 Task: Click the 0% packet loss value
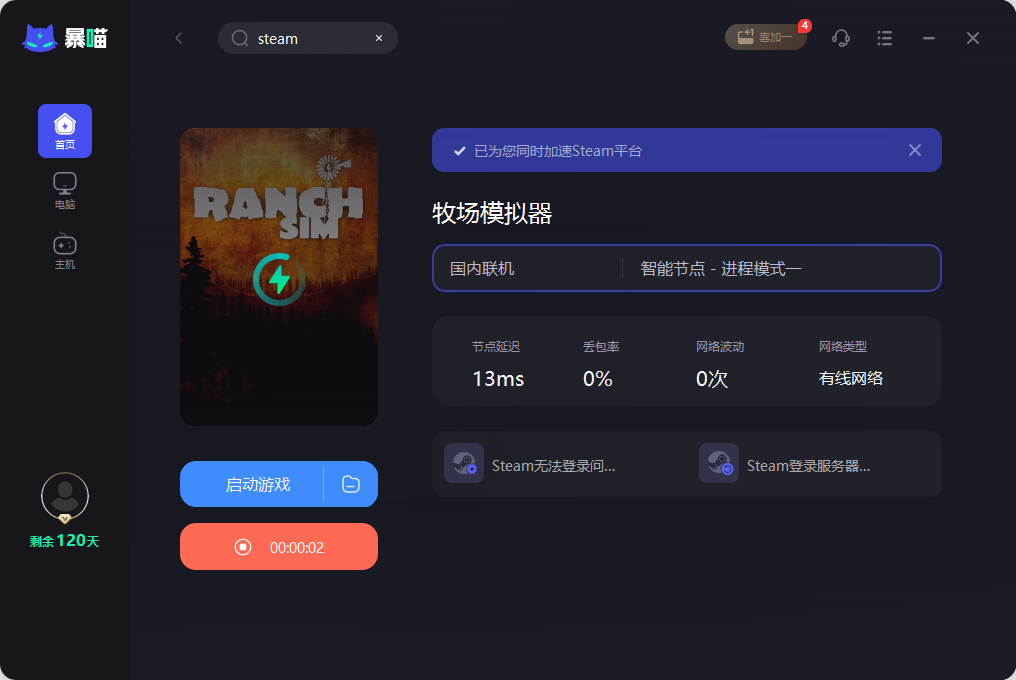pos(597,379)
